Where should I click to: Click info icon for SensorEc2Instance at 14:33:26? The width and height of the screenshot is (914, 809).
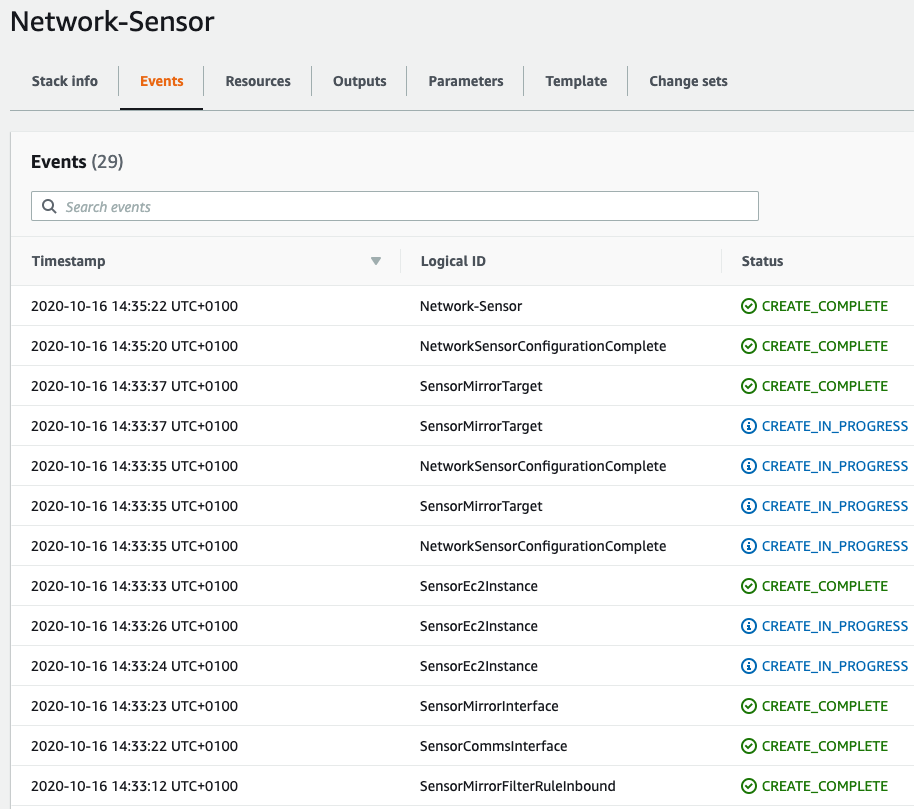tap(749, 626)
